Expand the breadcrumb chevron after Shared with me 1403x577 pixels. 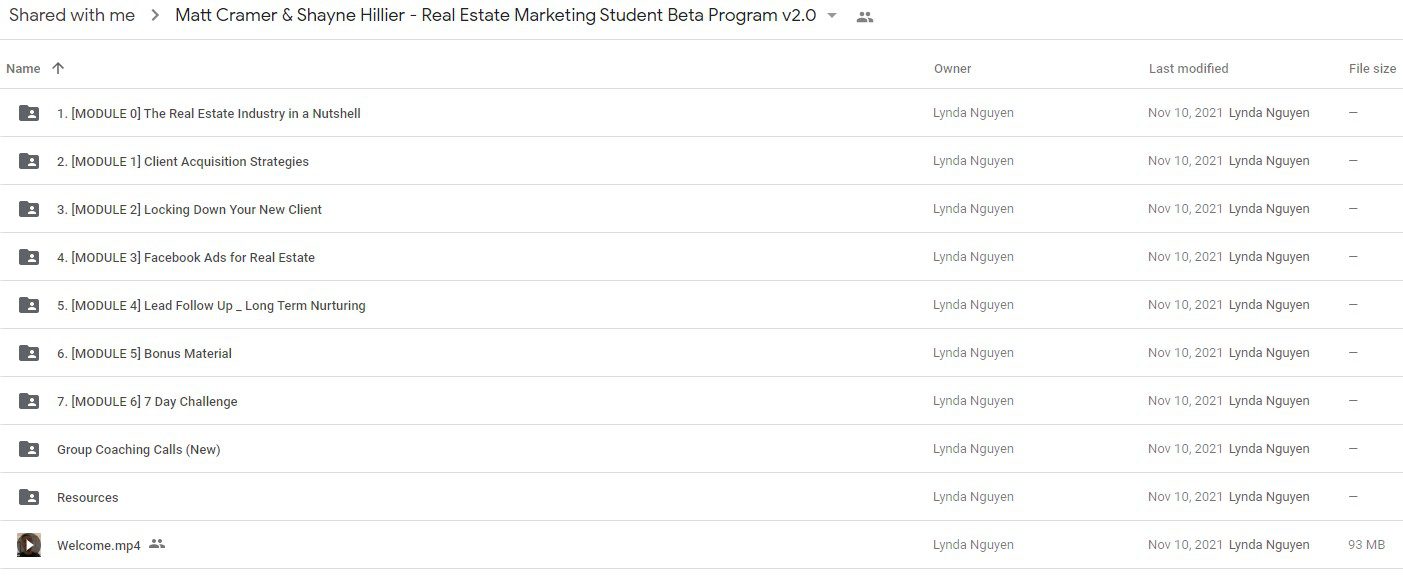click(x=155, y=16)
